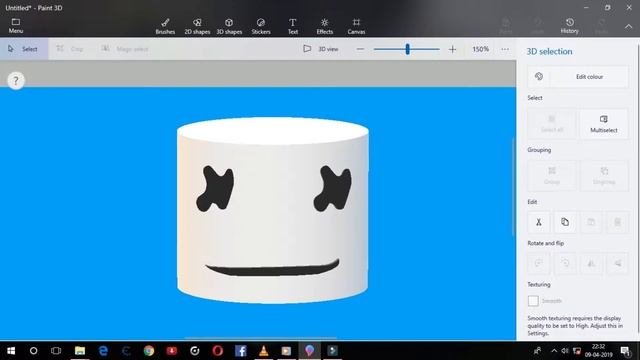Viewport: 640px width, 360px height.
Task: Launch Google Chrome from the taskbar
Action: click(x=149, y=351)
